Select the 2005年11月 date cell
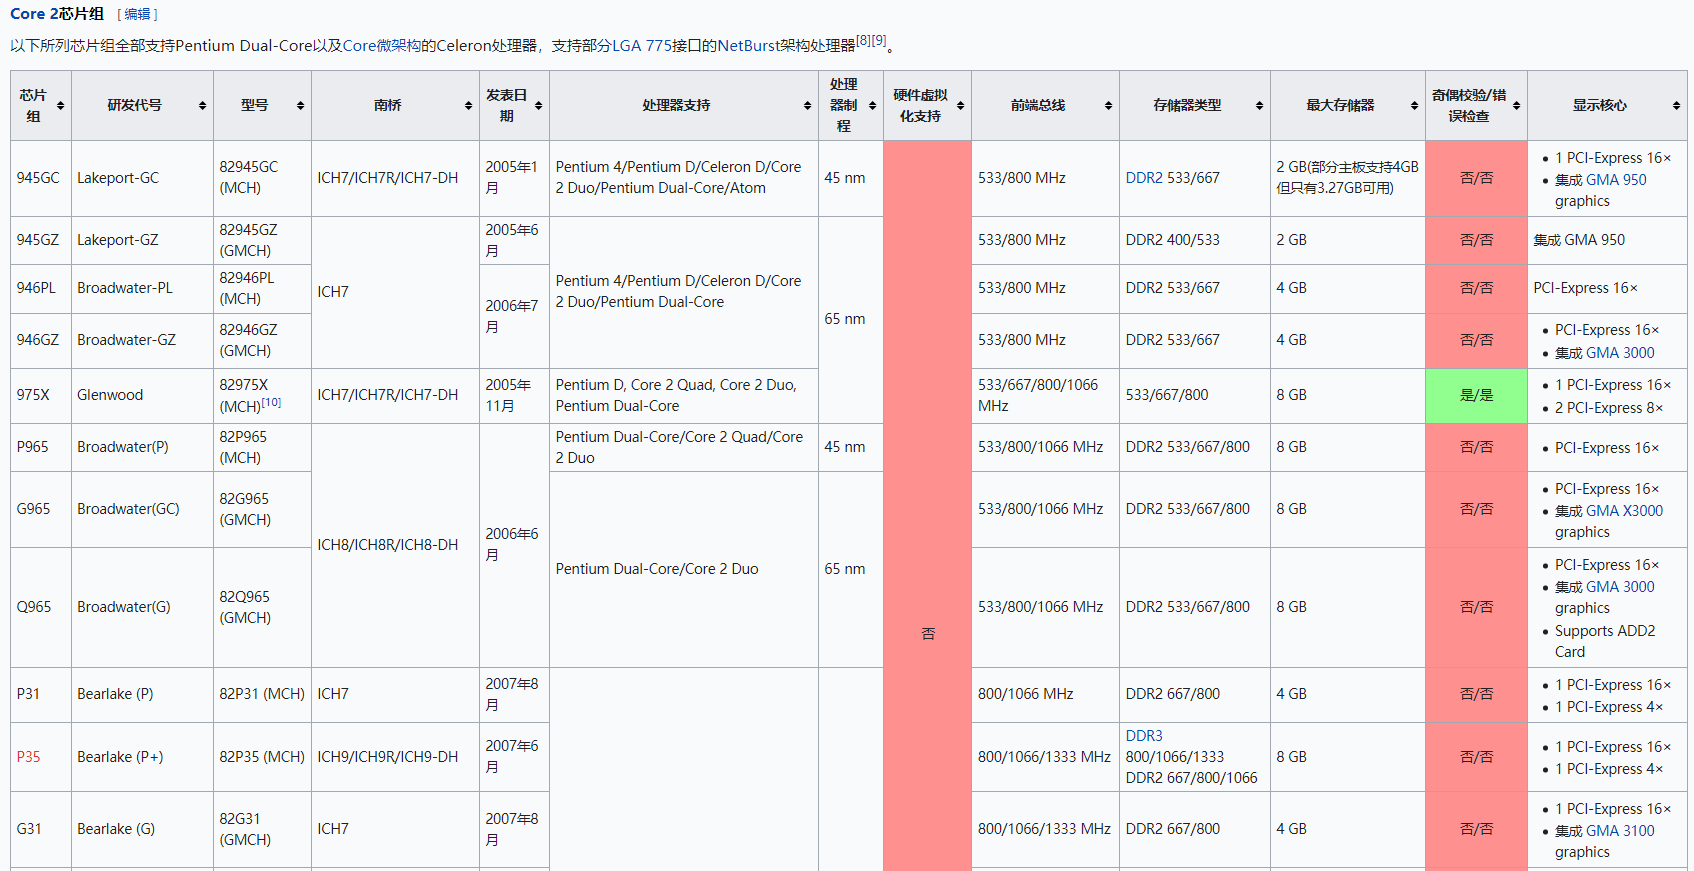Screen dimensions: 1694x871 (514, 395)
